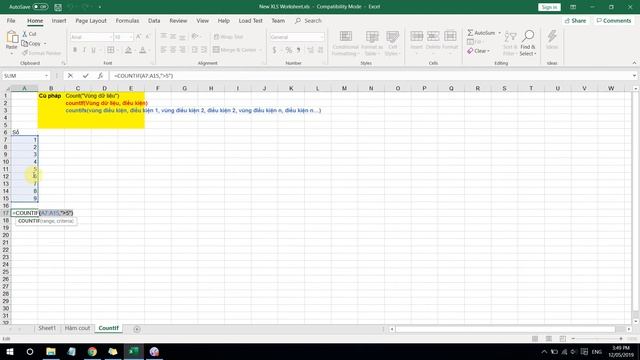Screen dimensions: 640x360
Task: Select the Countif worksheet tab
Action: 108,328
